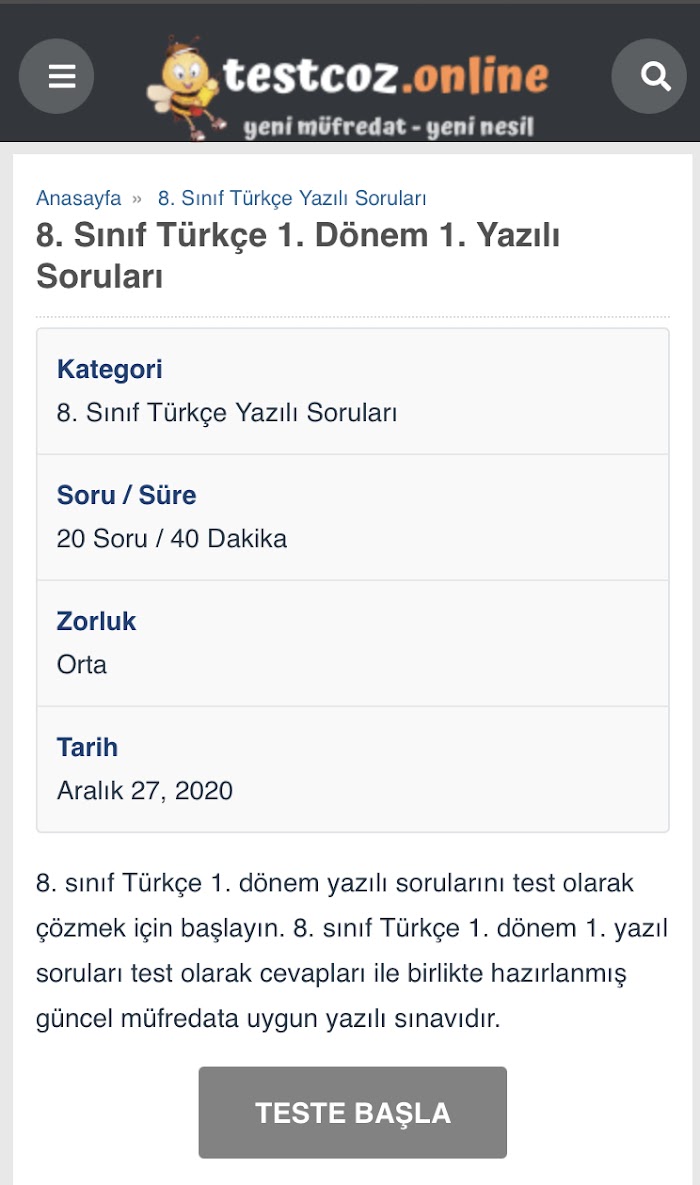Click the » breadcrumb separator
The width and height of the screenshot is (700, 1185).
(x=137, y=199)
